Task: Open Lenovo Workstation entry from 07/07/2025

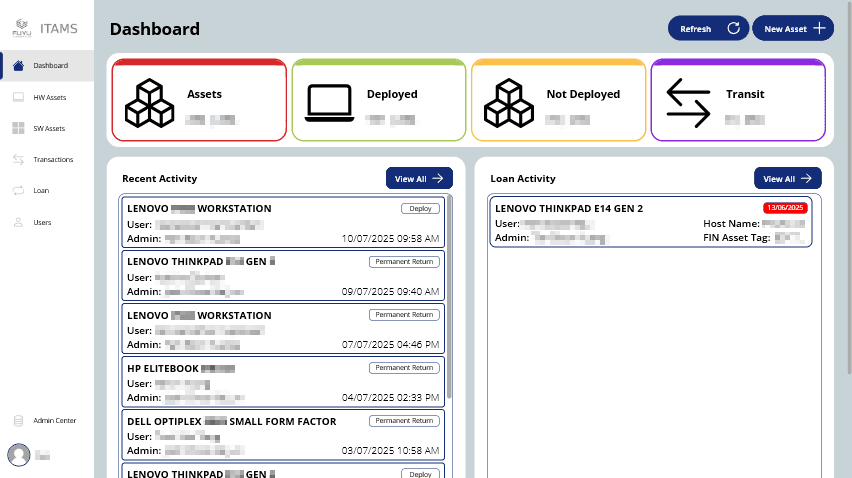Action: click(283, 329)
